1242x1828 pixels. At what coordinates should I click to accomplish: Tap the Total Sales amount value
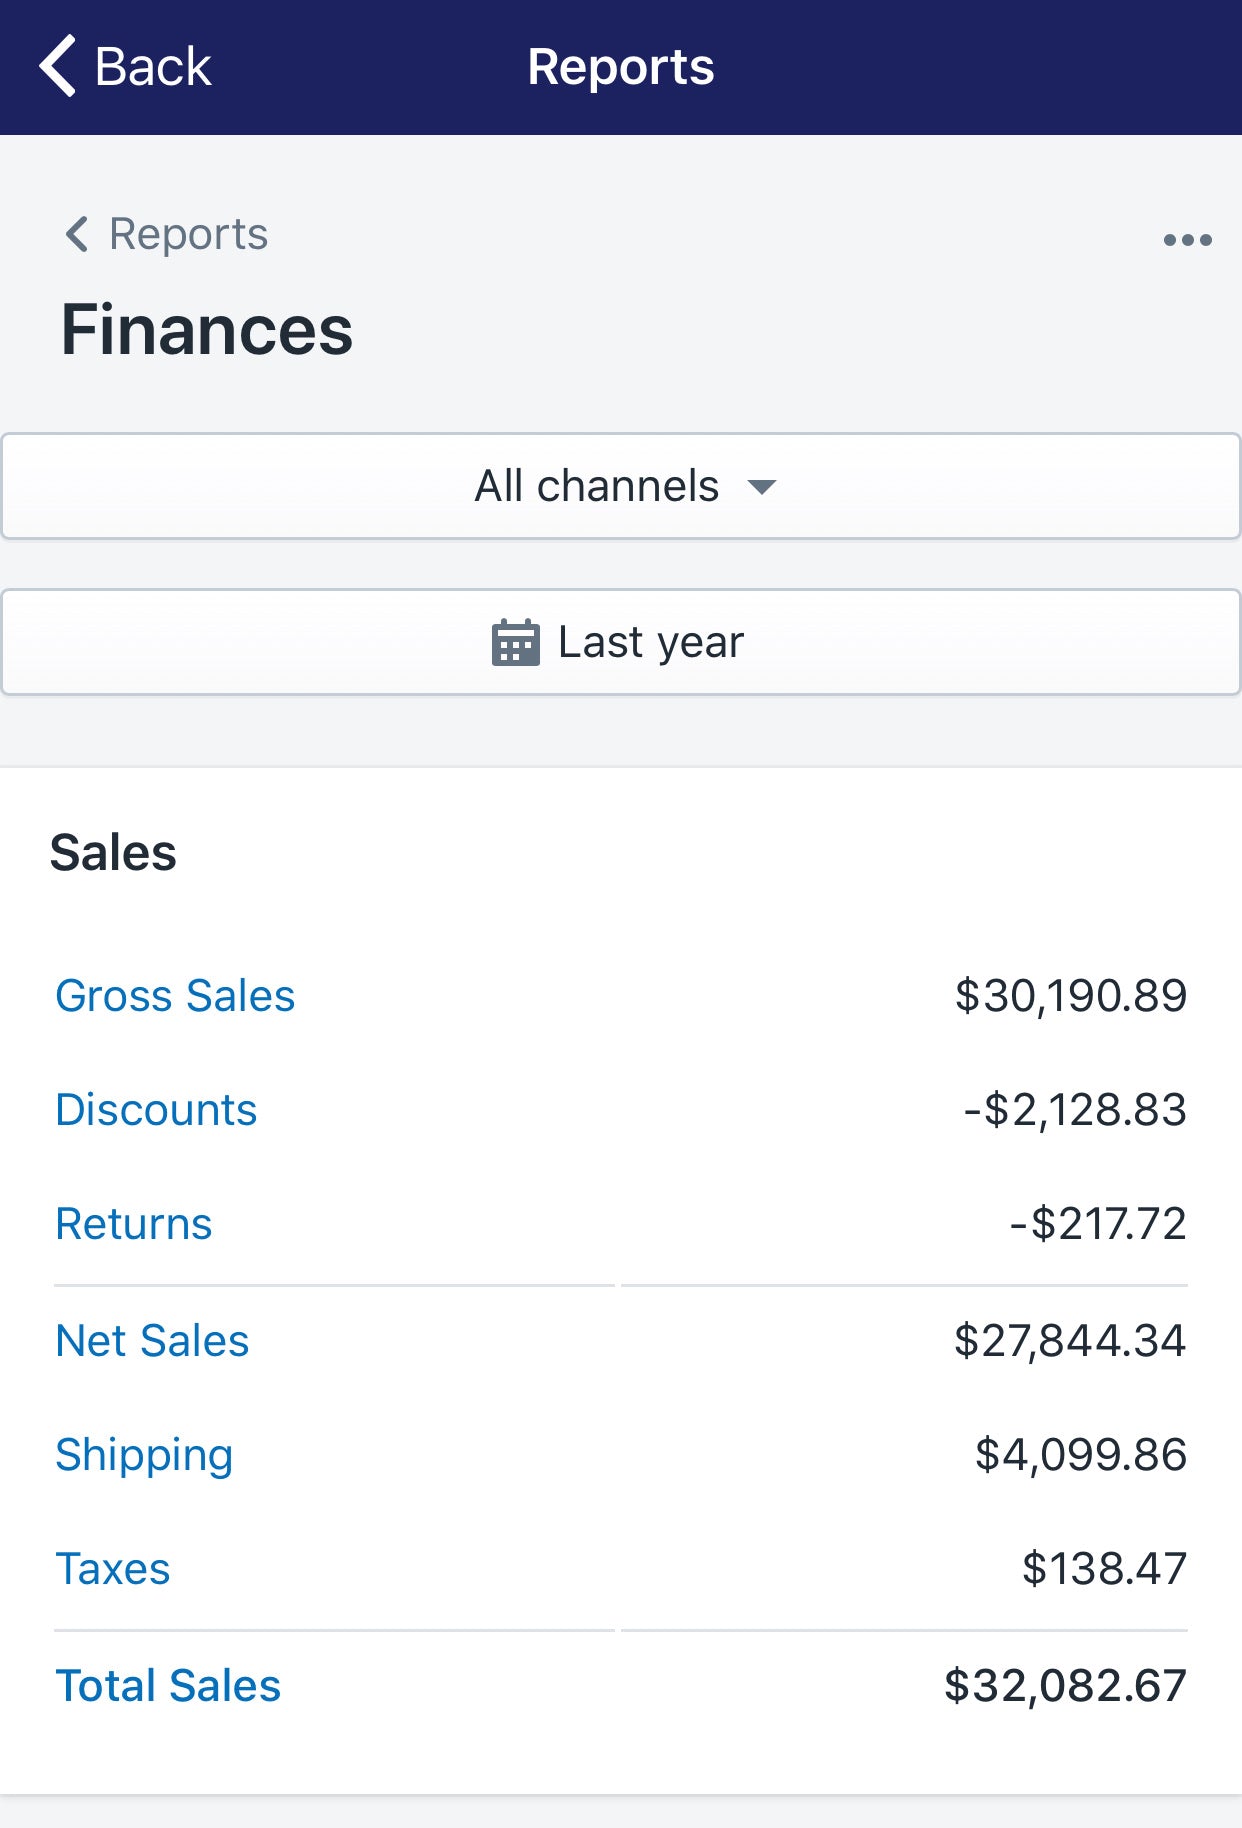[1066, 1686]
